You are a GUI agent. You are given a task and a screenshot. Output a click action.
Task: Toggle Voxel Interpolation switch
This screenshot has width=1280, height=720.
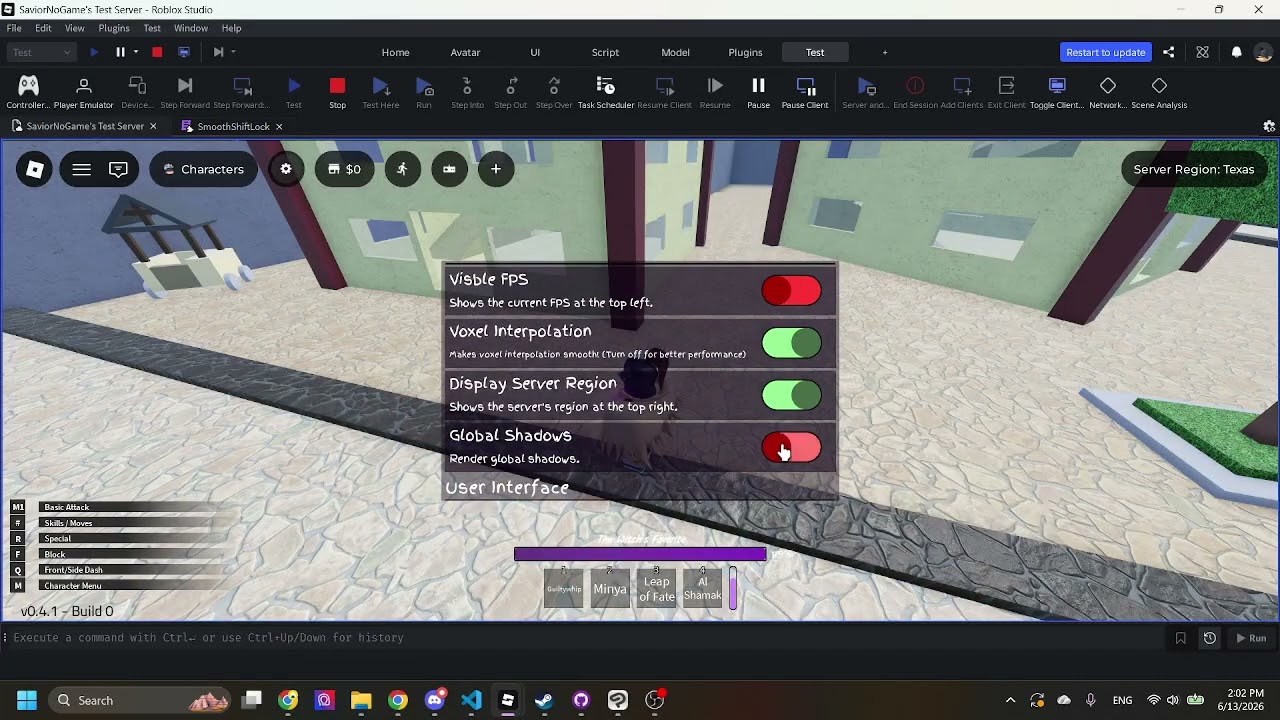791,343
